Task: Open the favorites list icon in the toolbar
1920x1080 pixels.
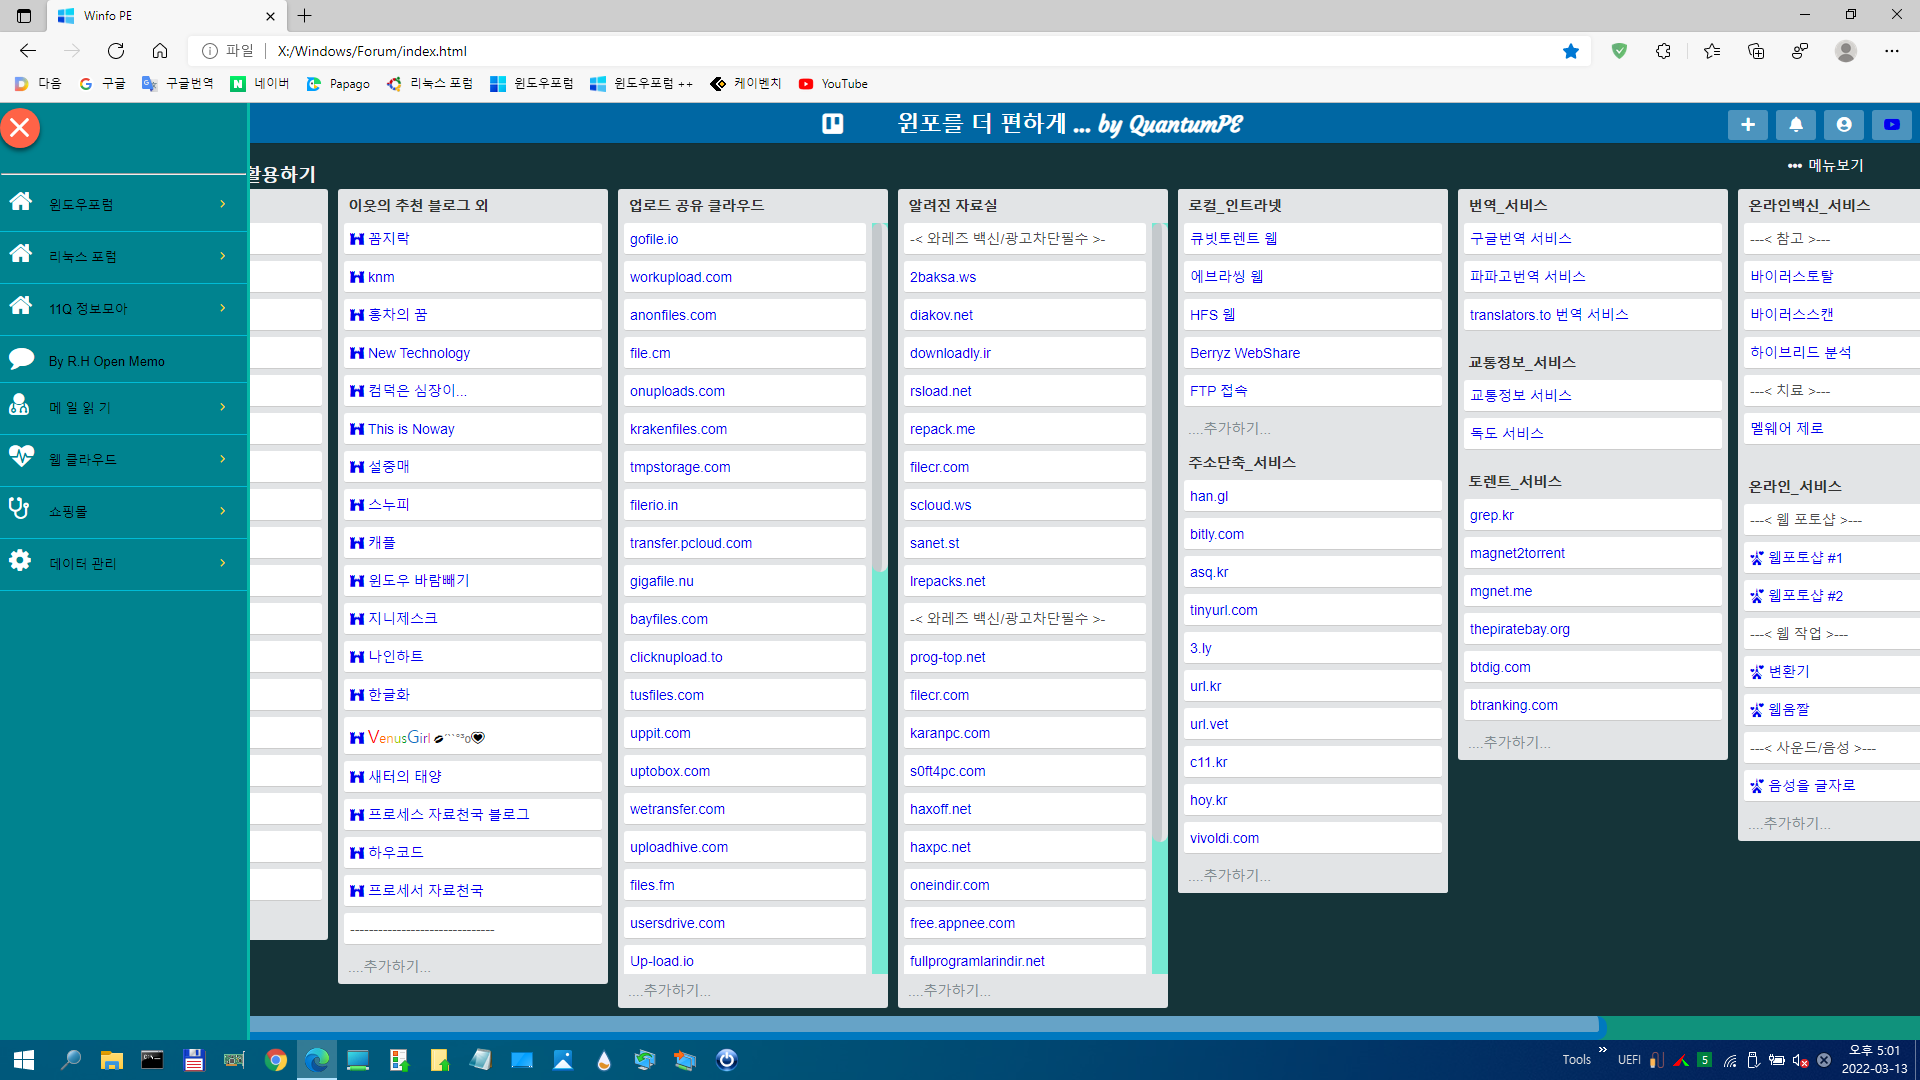Action: pyautogui.click(x=1711, y=51)
